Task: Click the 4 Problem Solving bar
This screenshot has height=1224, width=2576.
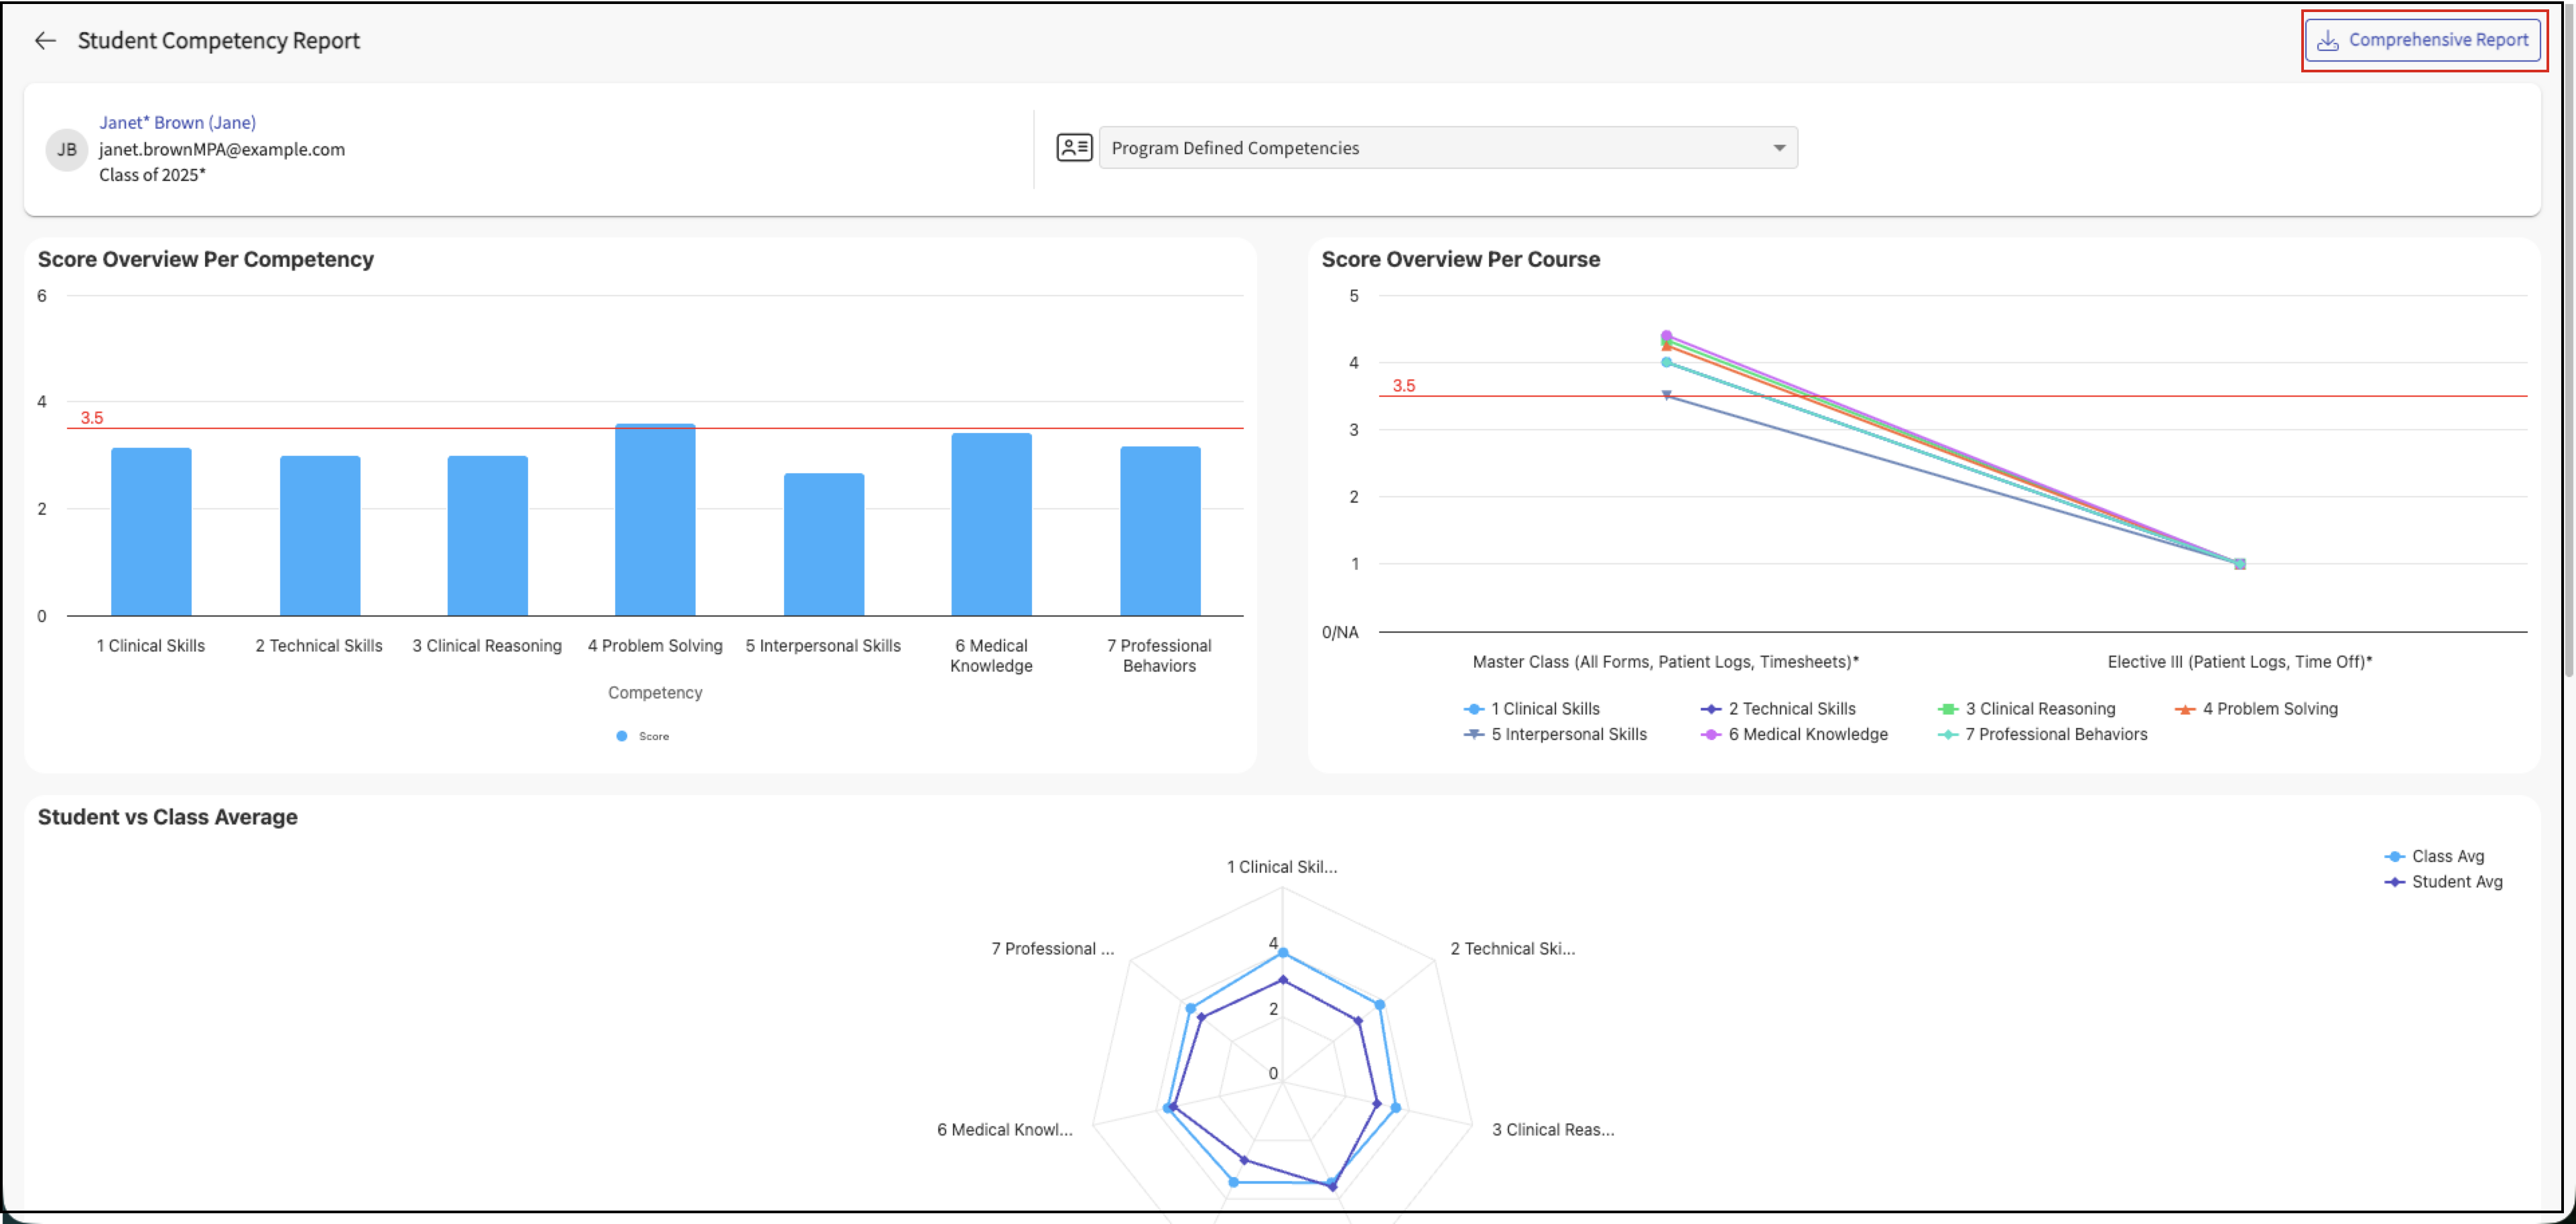Action: 655,520
